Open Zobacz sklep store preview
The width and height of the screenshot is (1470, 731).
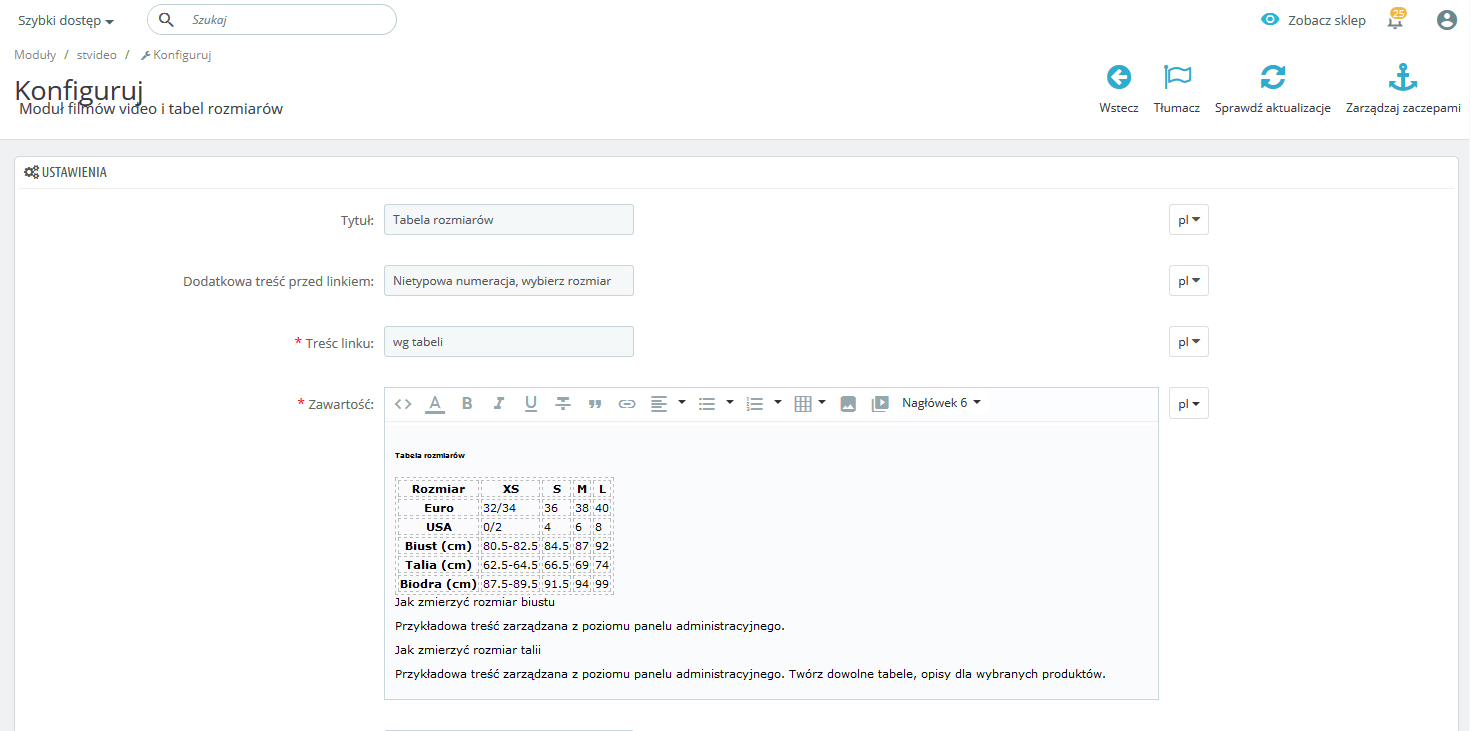(x=1313, y=20)
